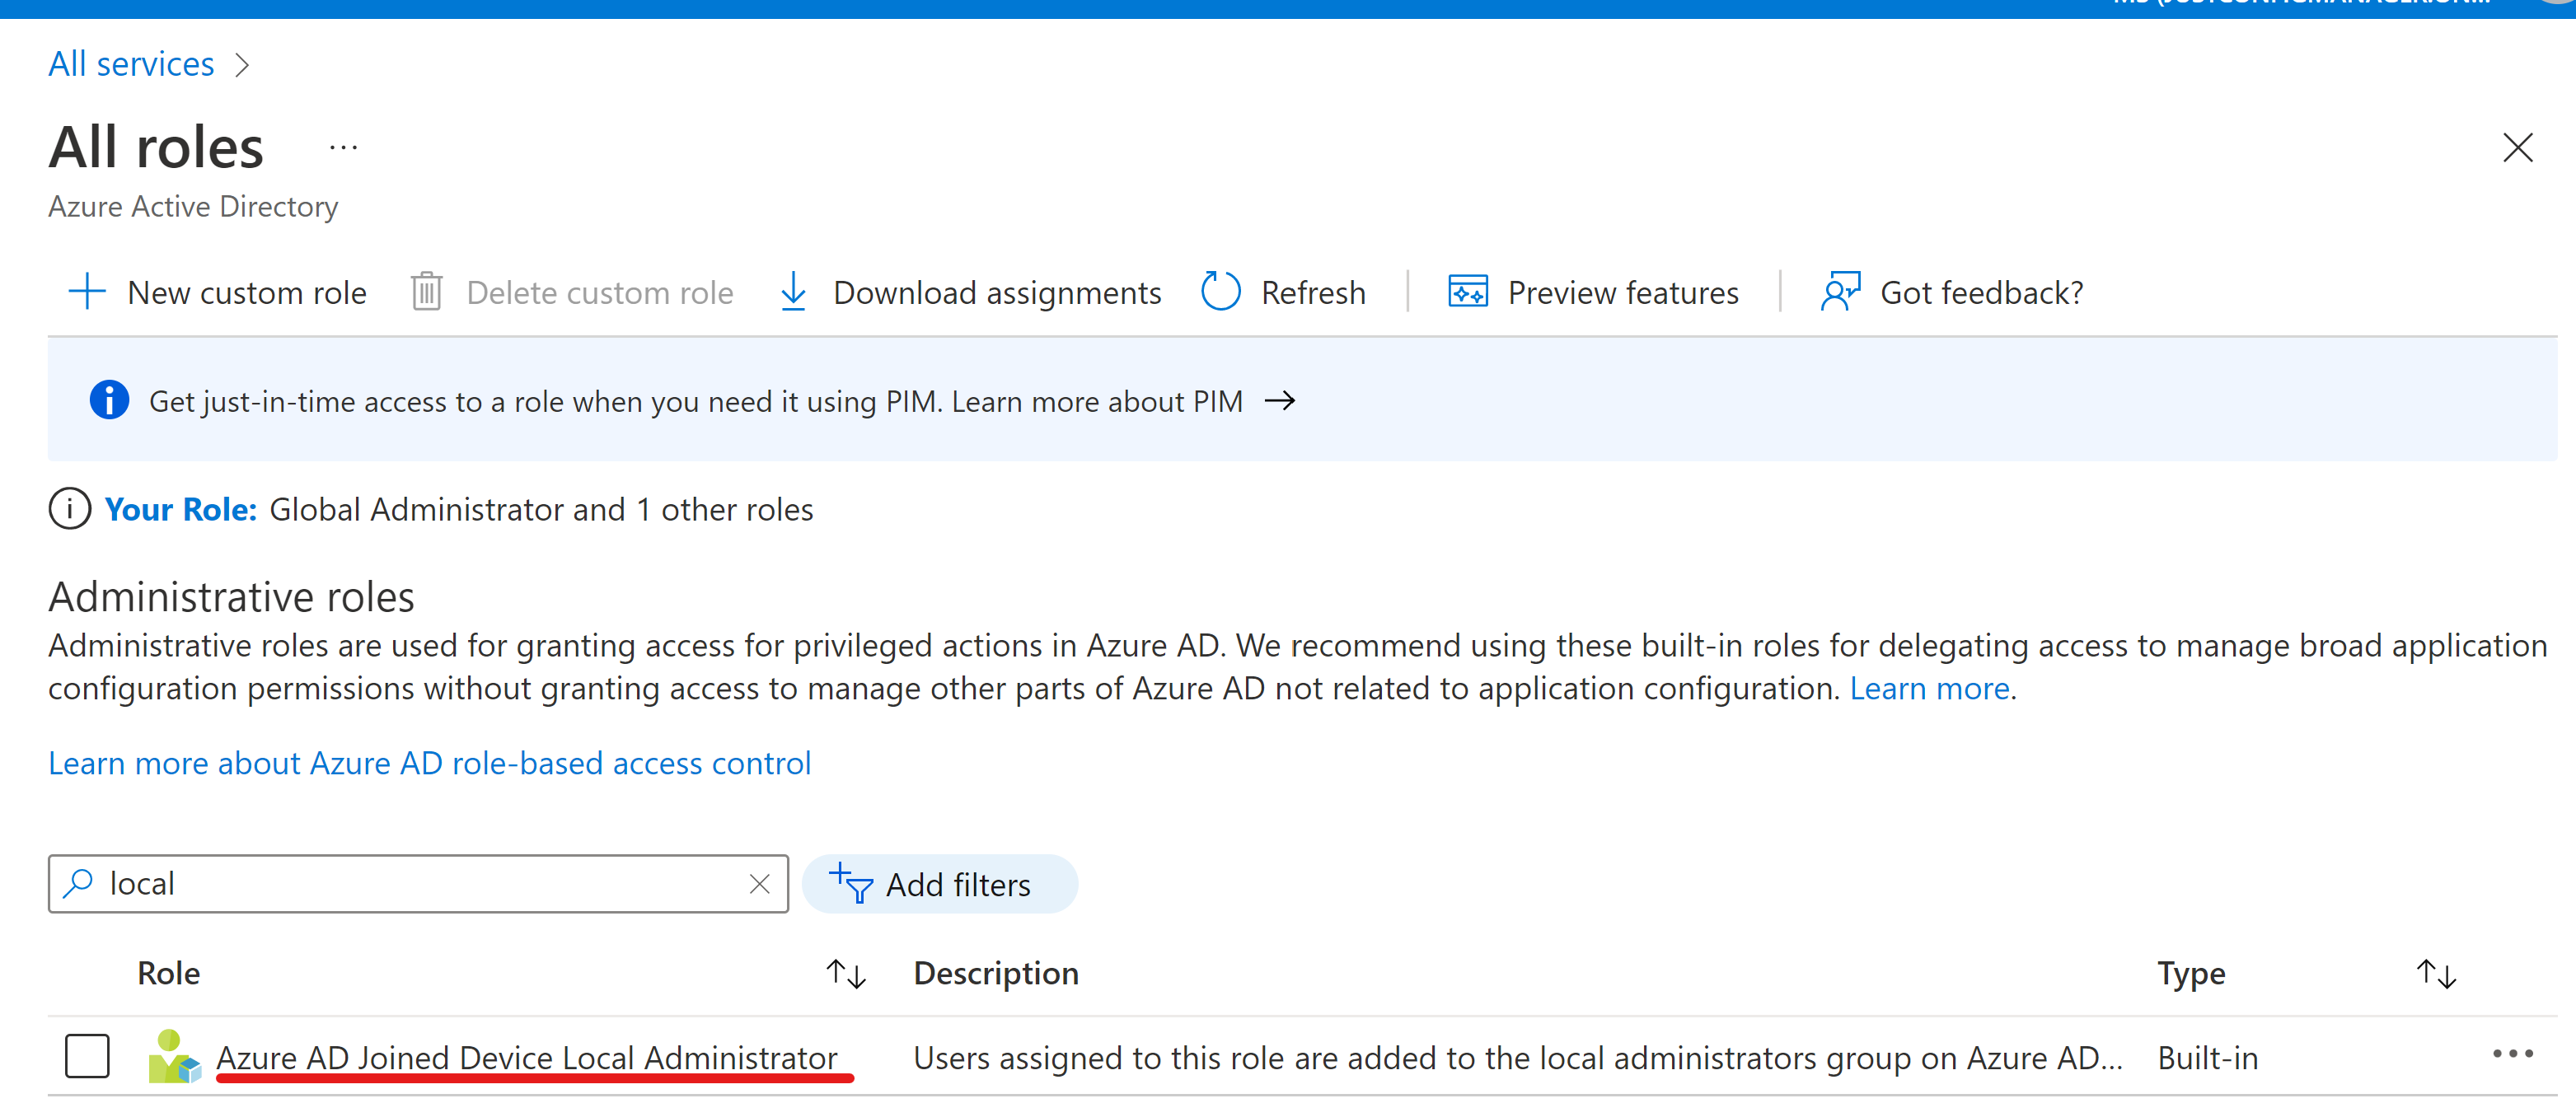Click the blue info icon in PIM banner

(109, 400)
